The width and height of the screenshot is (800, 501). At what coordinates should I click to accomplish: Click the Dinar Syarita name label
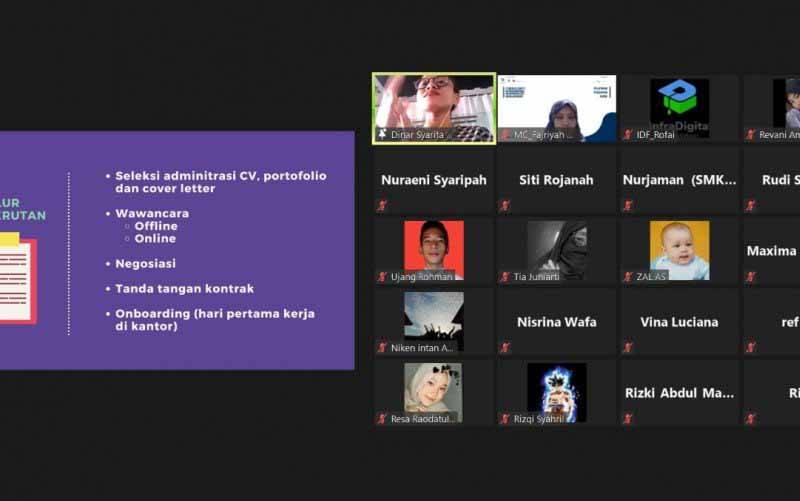point(417,135)
